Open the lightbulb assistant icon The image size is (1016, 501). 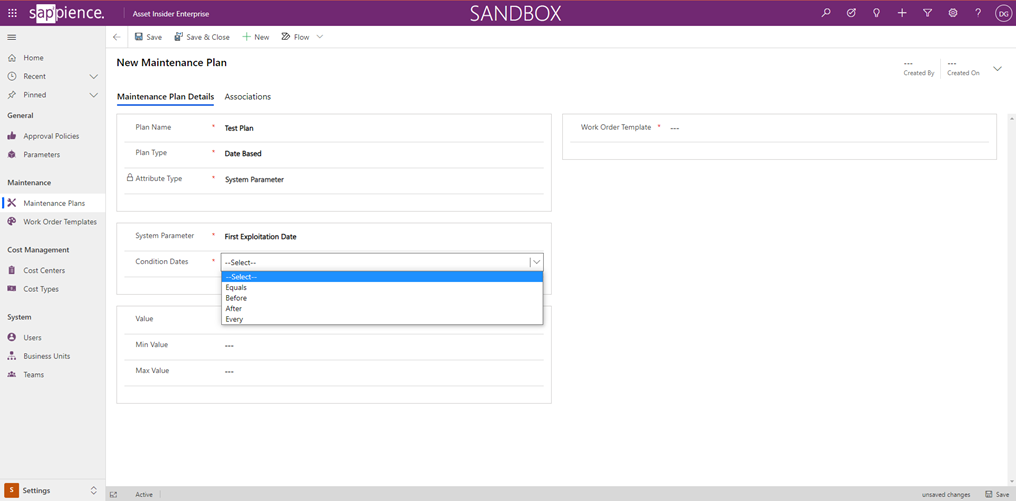click(x=876, y=13)
